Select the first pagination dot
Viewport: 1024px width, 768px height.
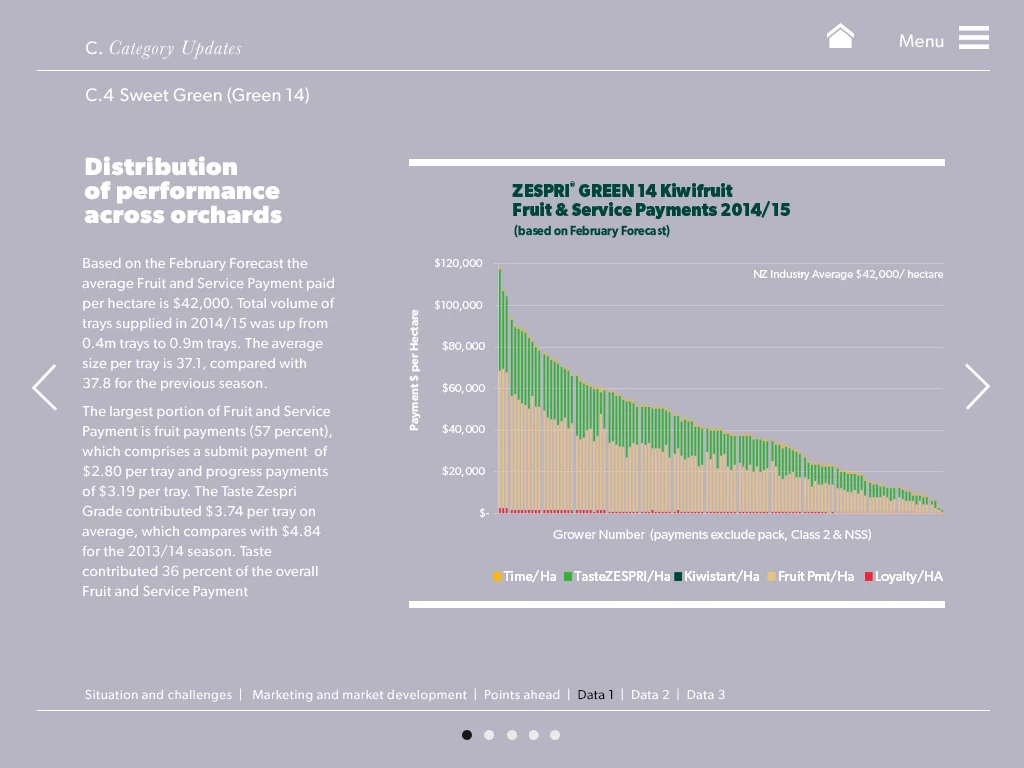pyautogui.click(x=467, y=734)
